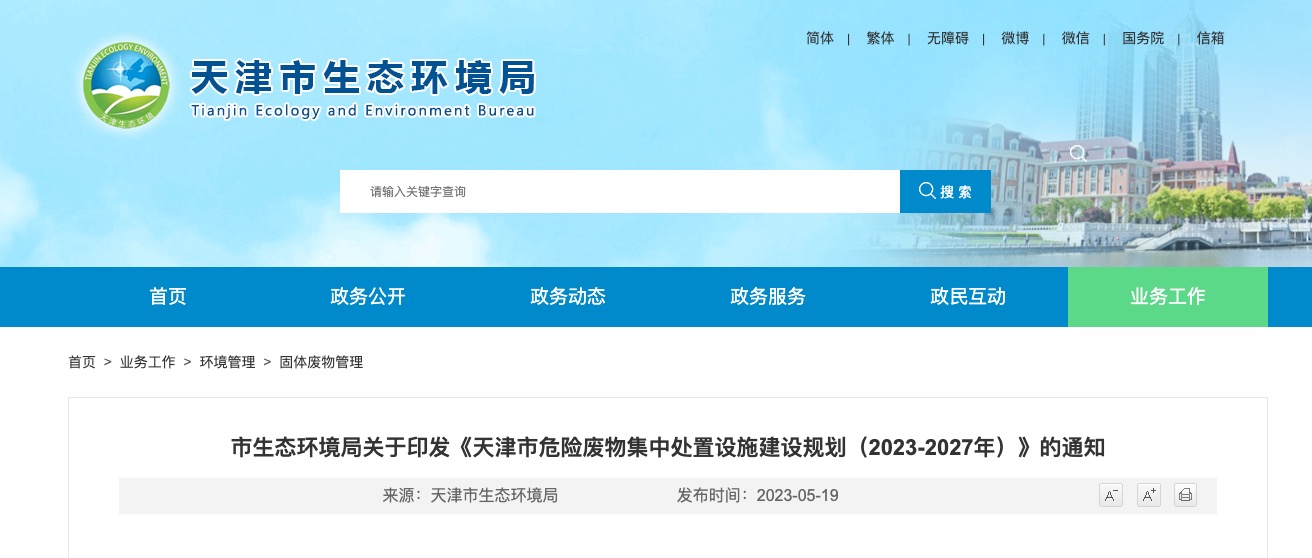Open the 首页 navigation tab

(168, 297)
